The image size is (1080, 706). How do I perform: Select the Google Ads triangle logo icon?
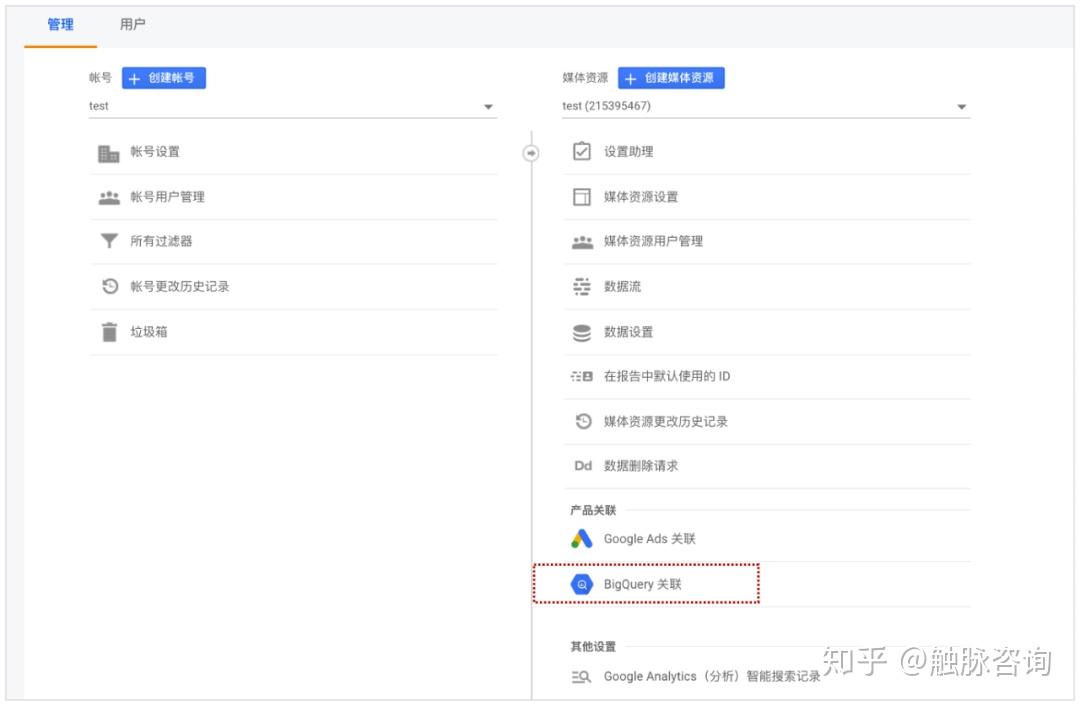pyautogui.click(x=582, y=538)
